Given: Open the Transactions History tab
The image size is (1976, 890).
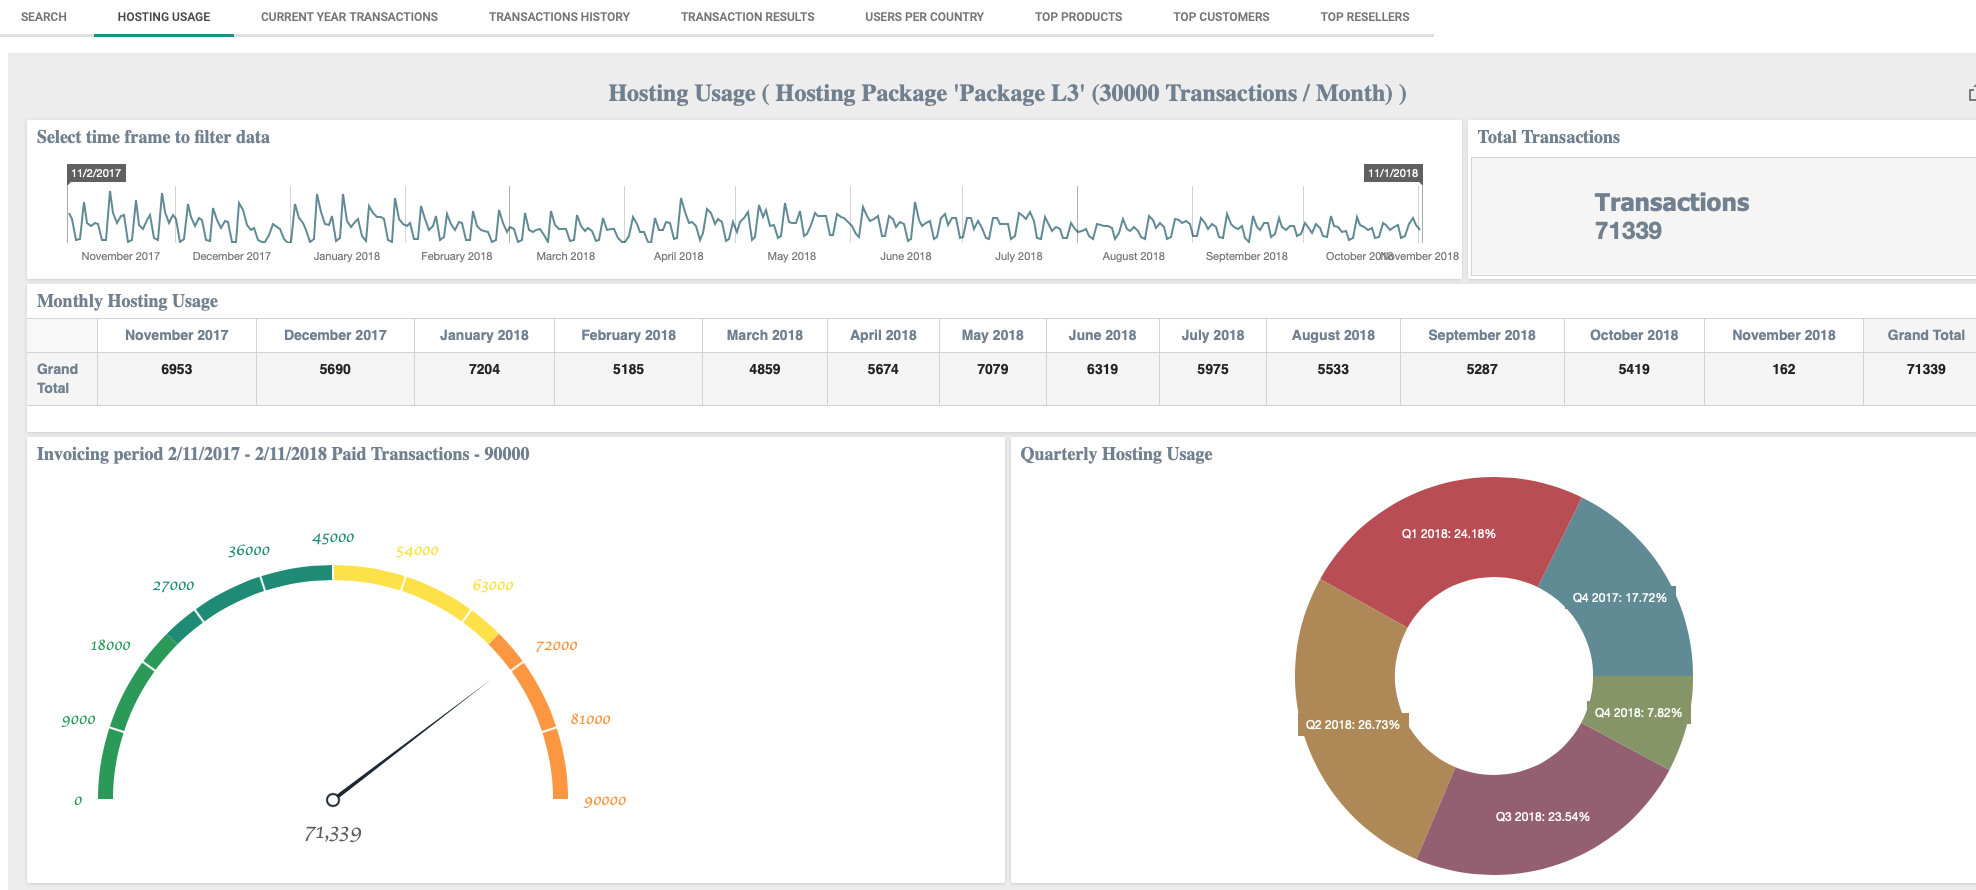Looking at the screenshot, I should (x=559, y=17).
